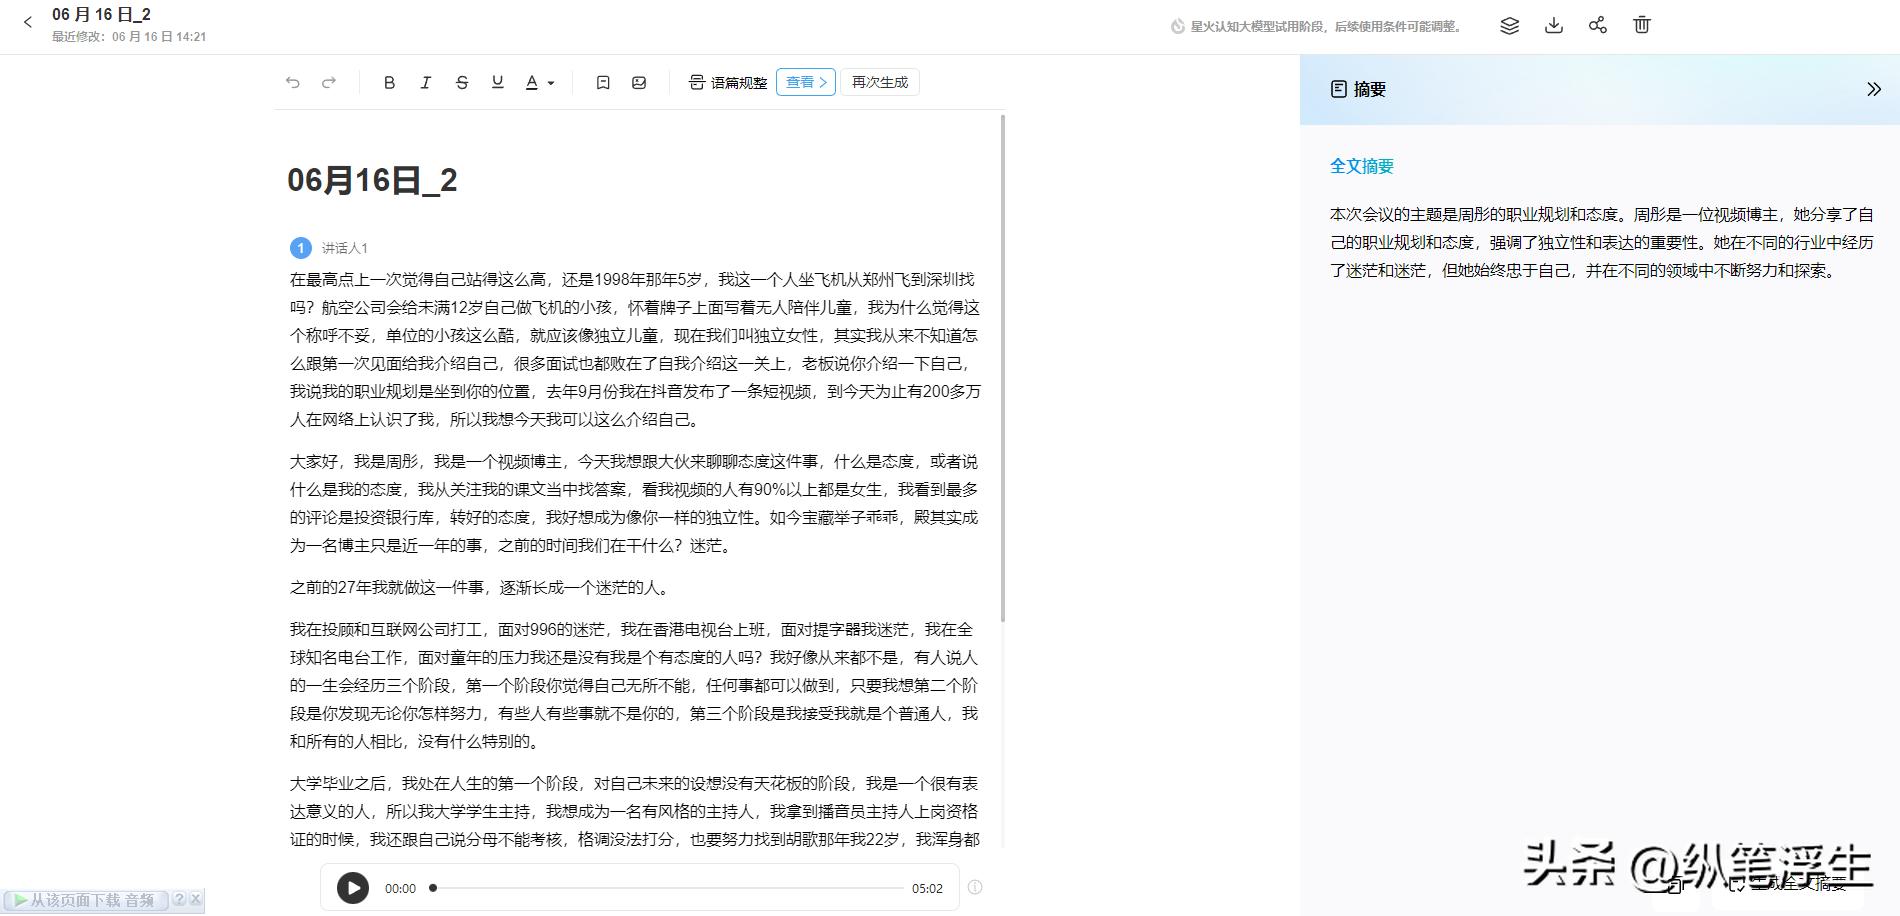Click the trash delete icon

click(1641, 26)
